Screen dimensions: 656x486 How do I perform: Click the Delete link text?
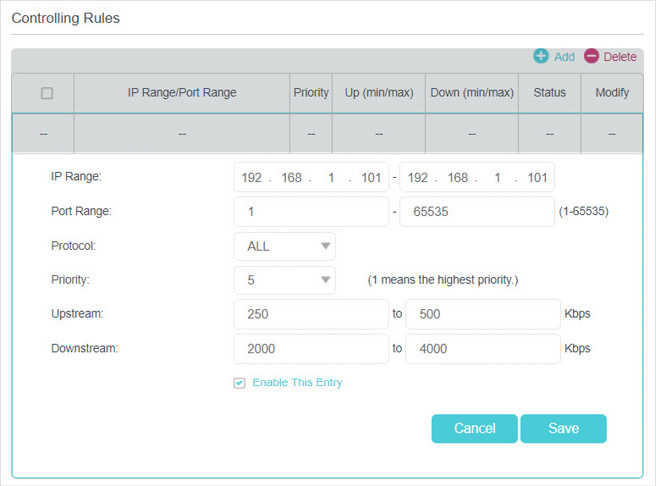tap(620, 57)
